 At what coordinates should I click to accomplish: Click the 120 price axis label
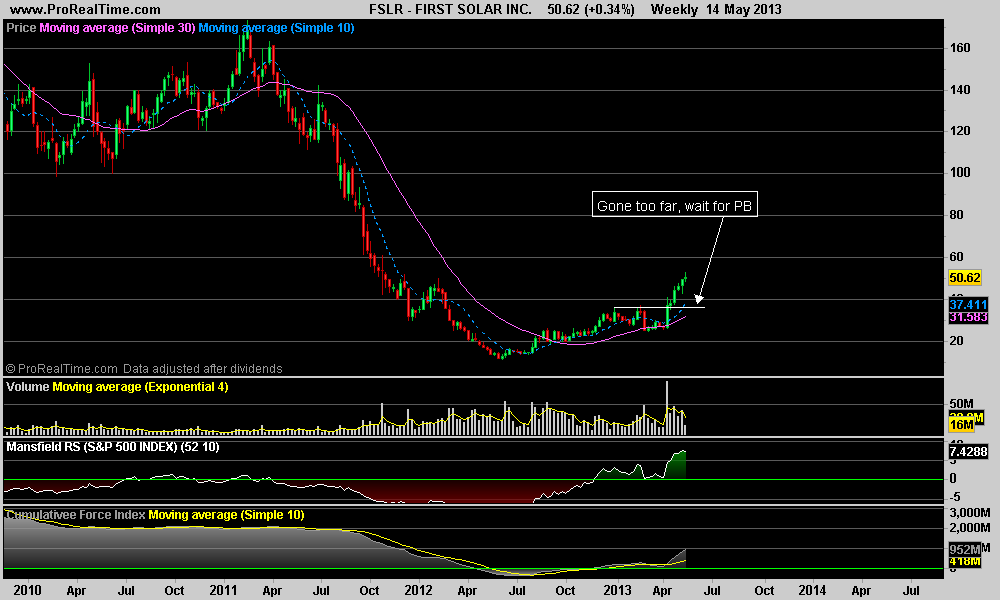pos(960,131)
